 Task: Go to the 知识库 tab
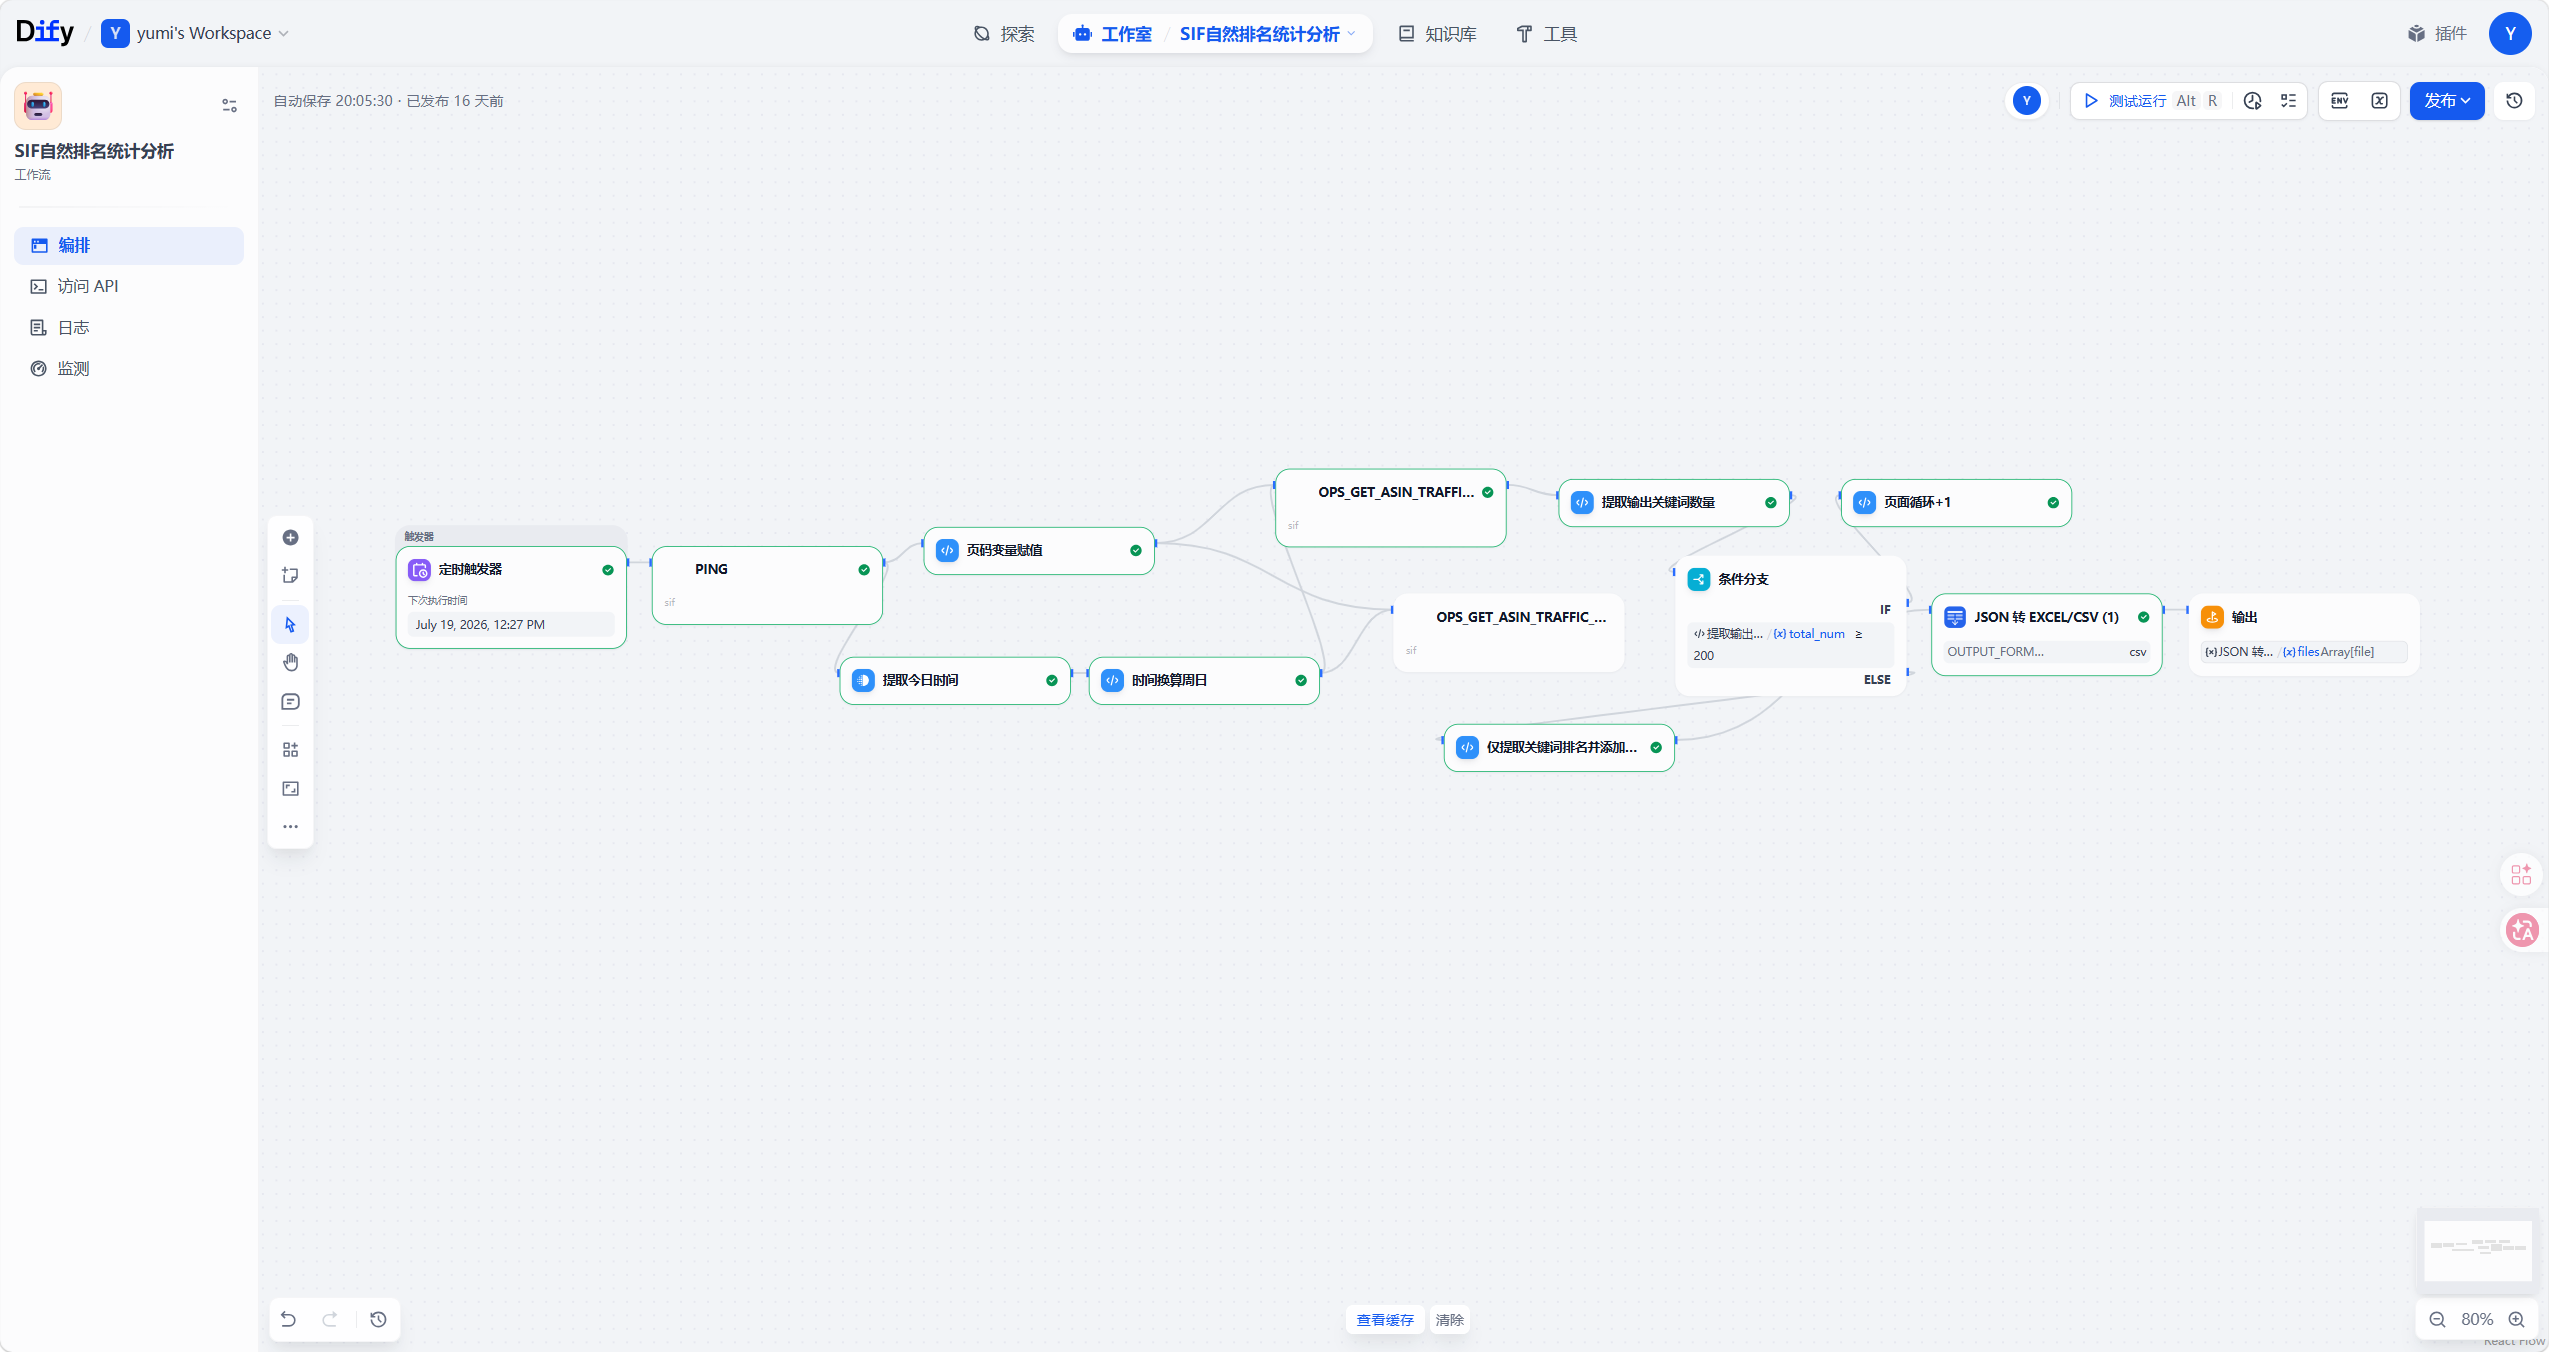click(1437, 34)
